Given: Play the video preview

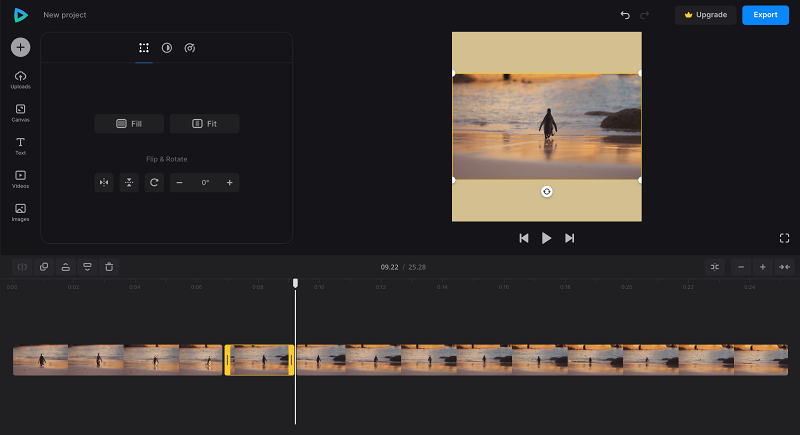Looking at the screenshot, I should [x=546, y=238].
